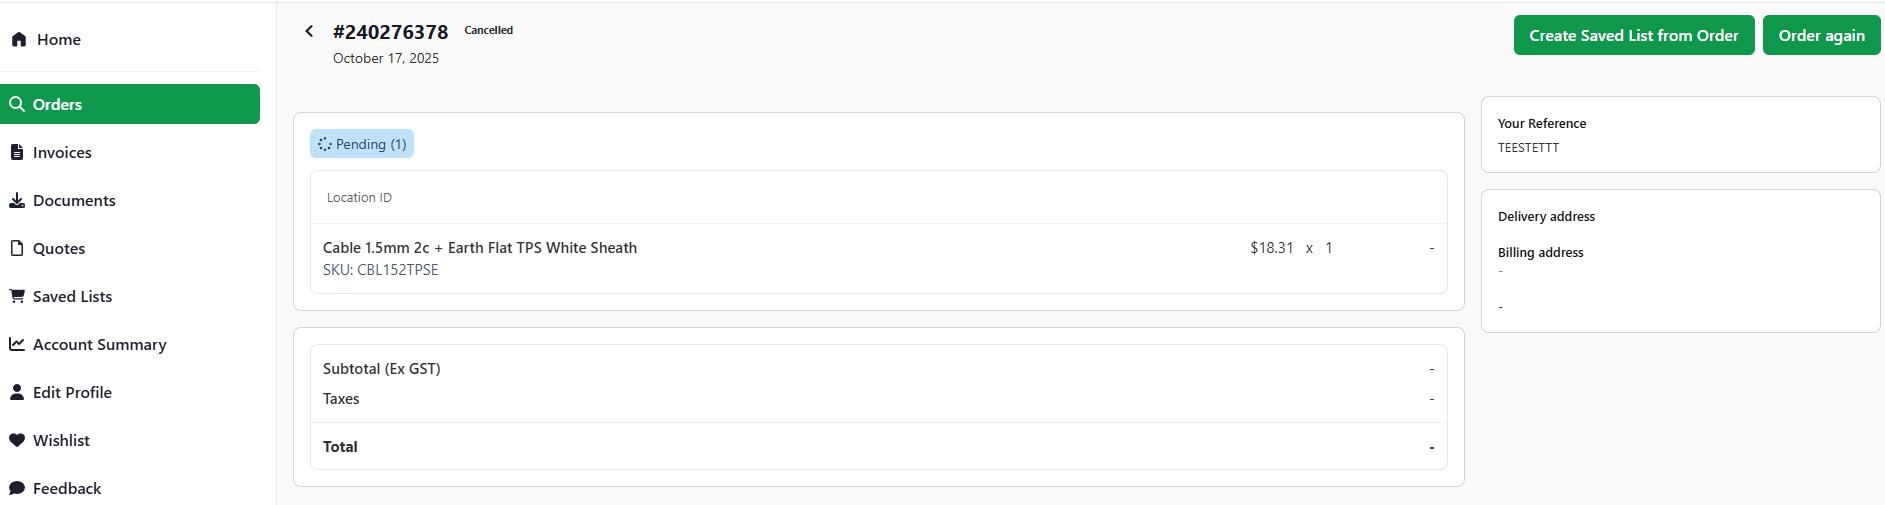Click the Account Summary chart icon
Screen dimensions: 1885x505
pos(17,344)
